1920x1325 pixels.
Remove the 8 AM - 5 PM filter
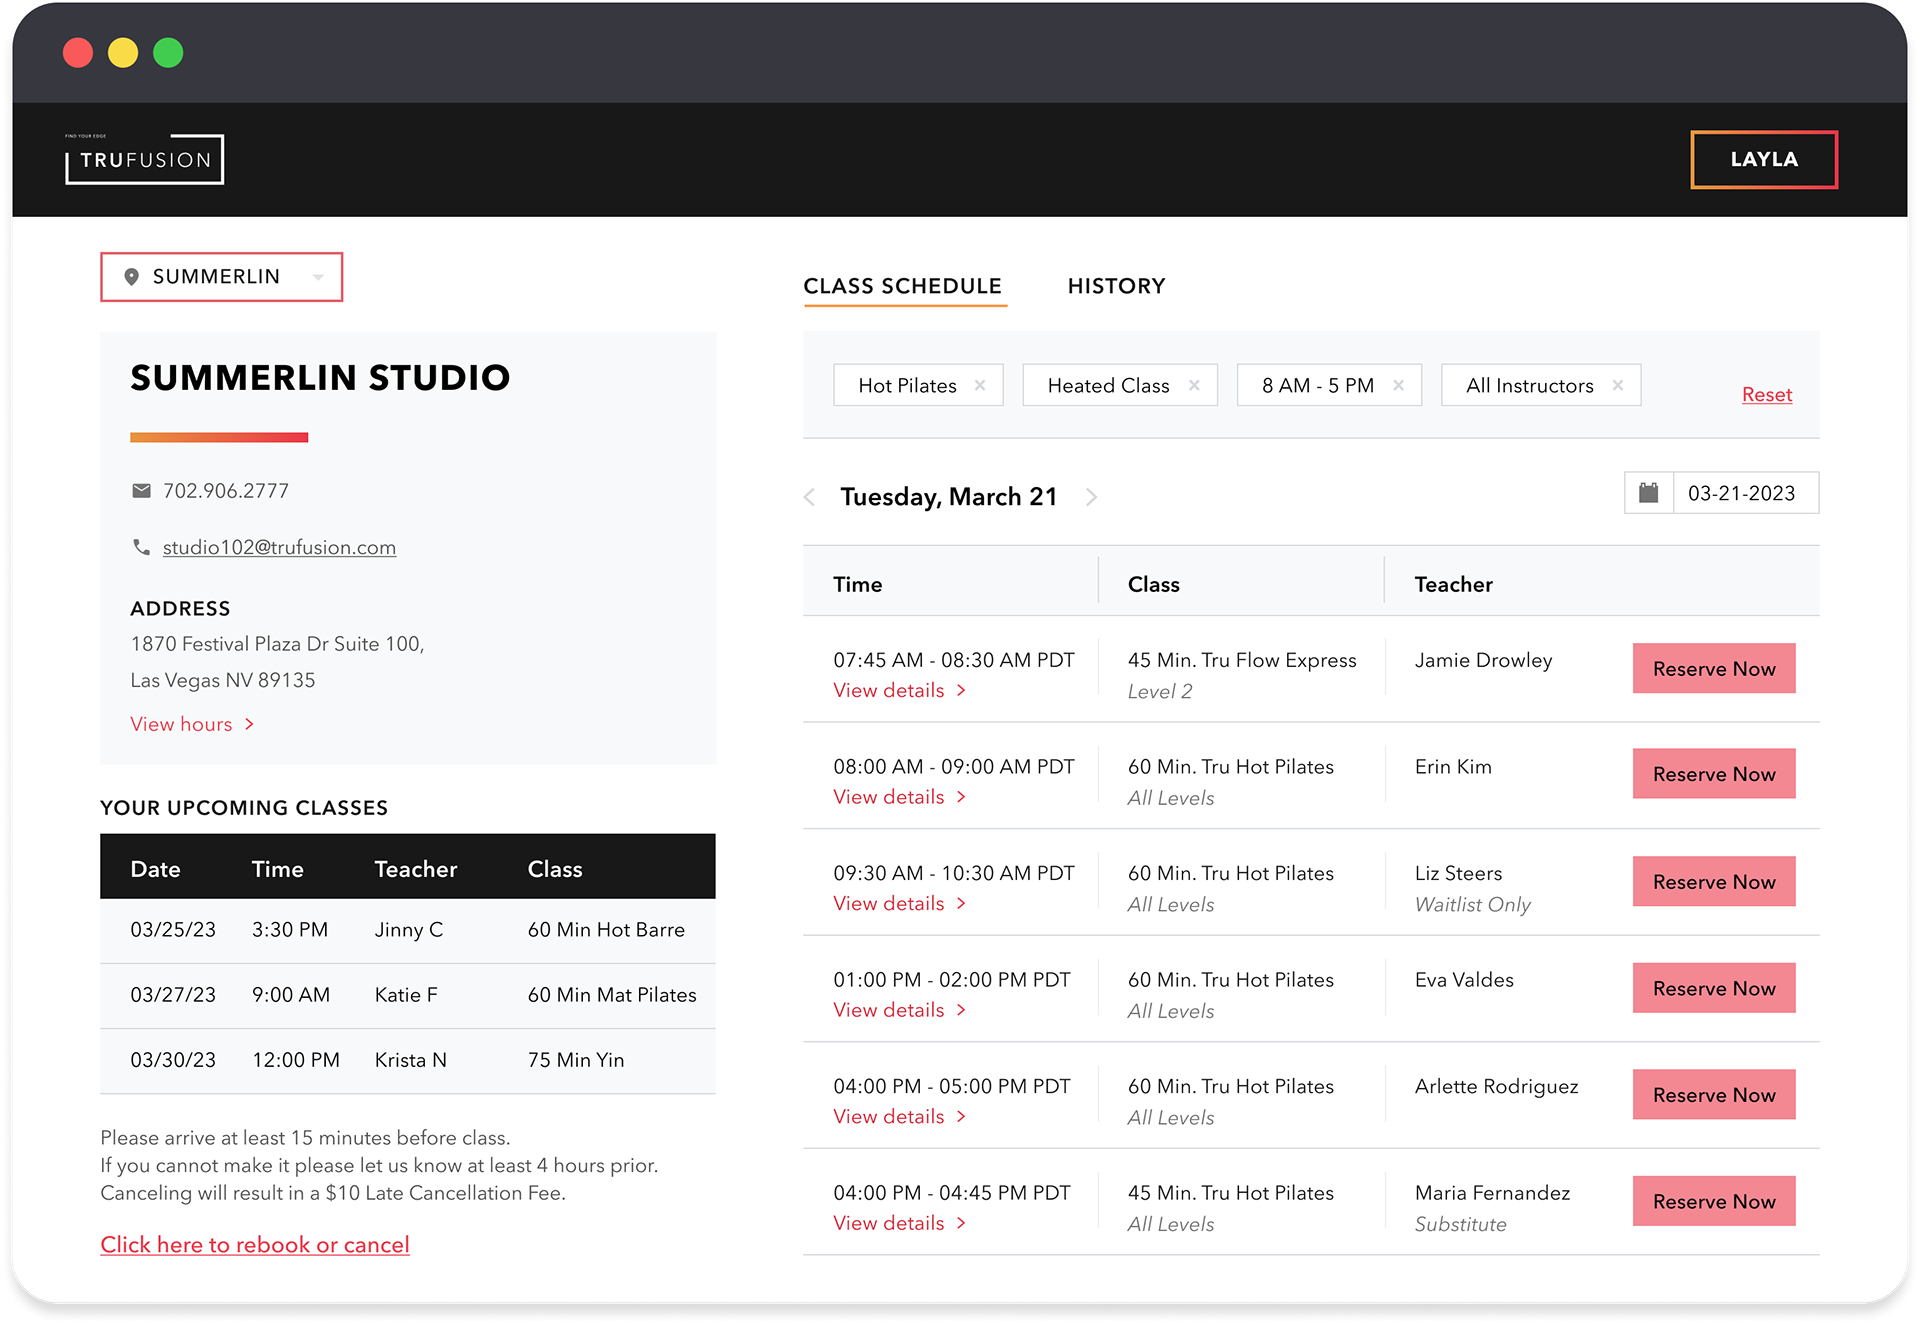(x=1398, y=385)
